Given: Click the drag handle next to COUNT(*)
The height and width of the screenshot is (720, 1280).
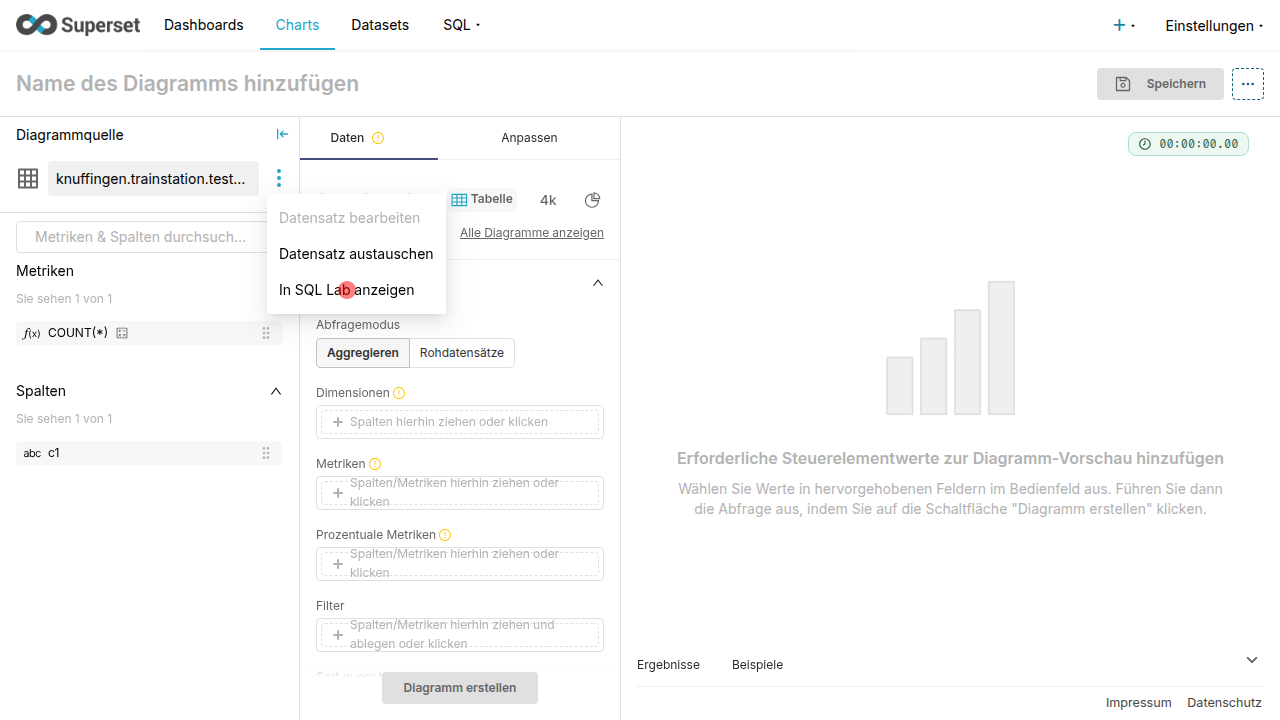Looking at the screenshot, I should click(266, 333).
